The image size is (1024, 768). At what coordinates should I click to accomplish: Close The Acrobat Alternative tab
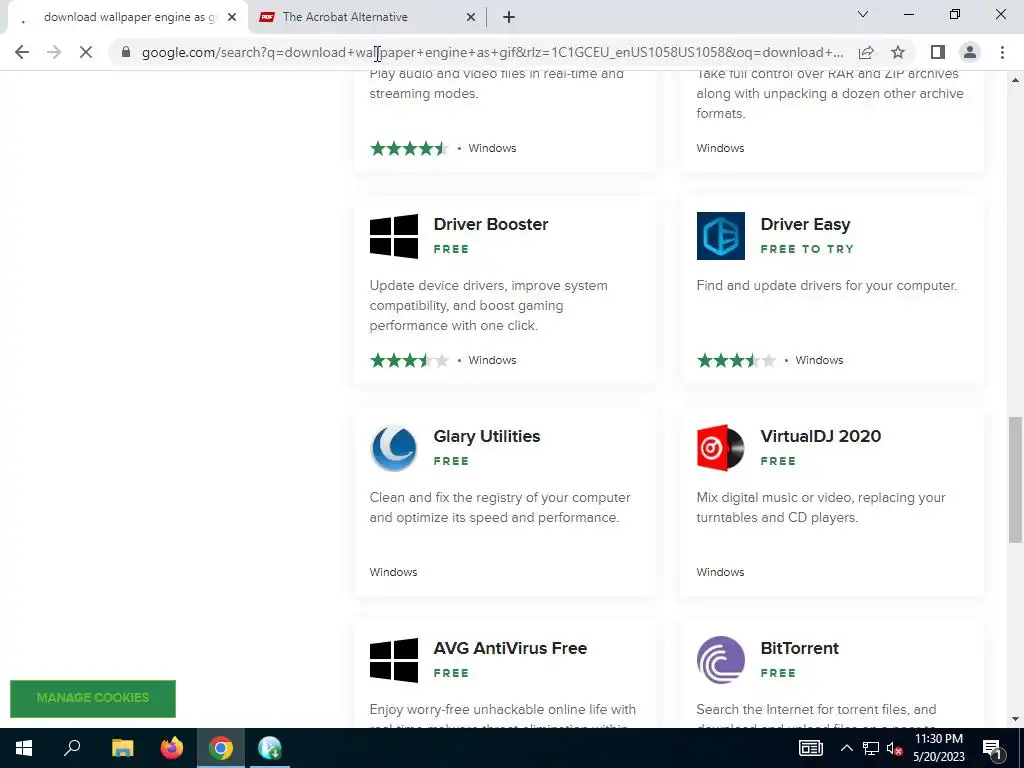point(471,17)
